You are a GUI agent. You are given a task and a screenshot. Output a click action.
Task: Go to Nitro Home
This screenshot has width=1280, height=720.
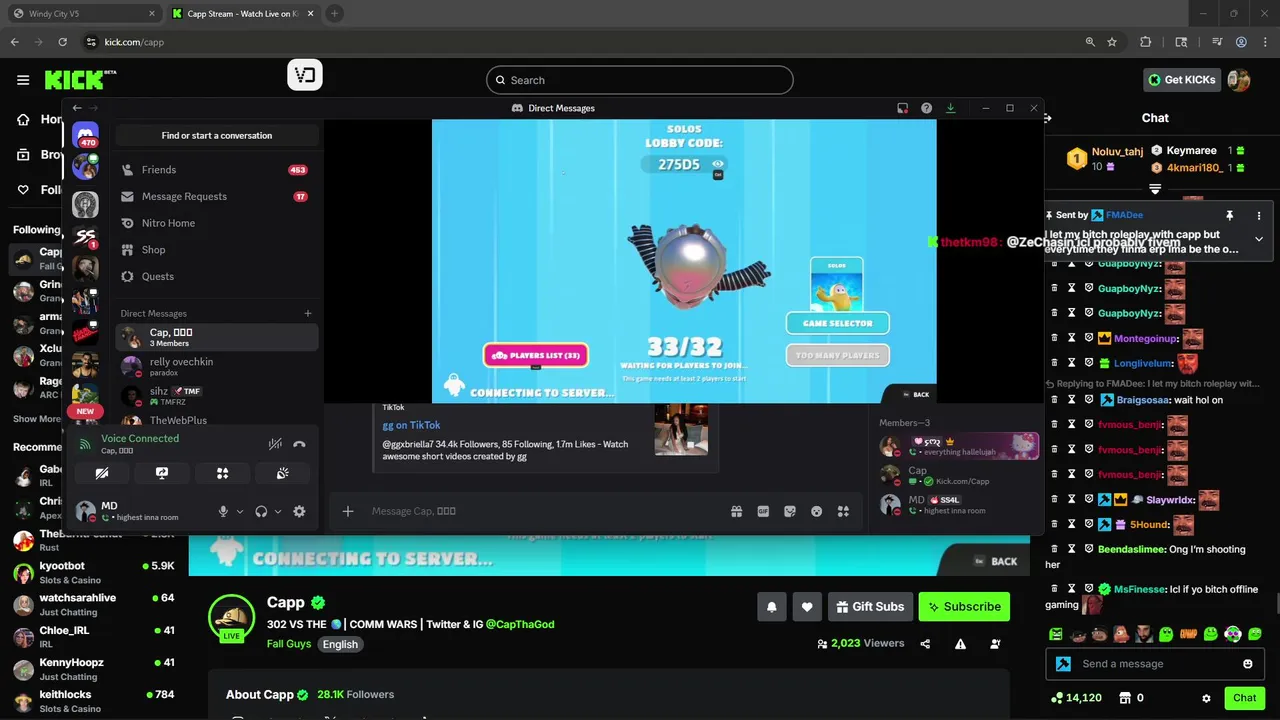(x=217, y=223)
